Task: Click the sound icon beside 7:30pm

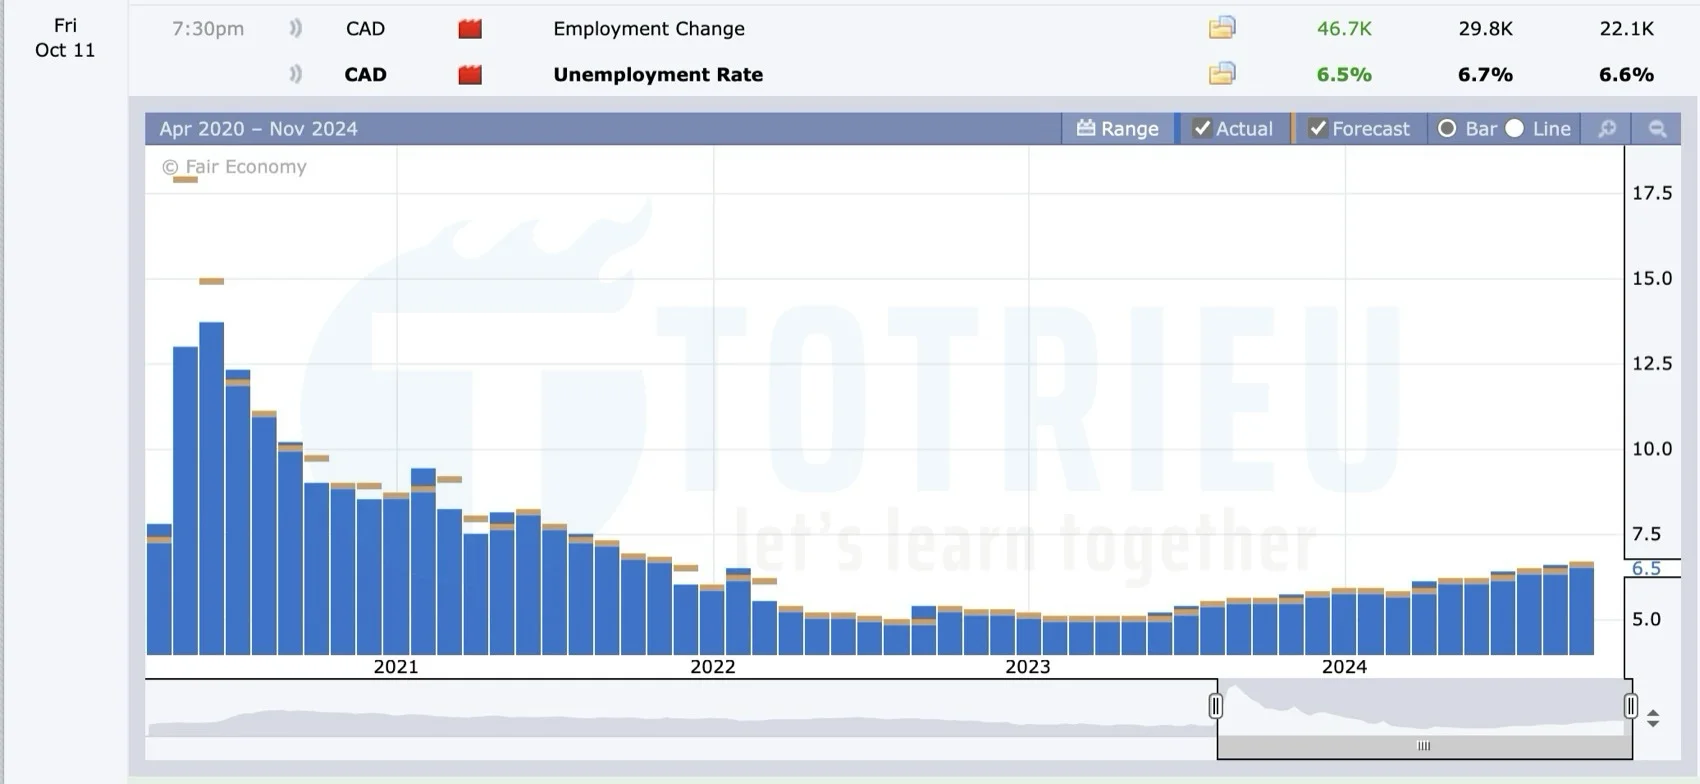Action: (295, 29)
